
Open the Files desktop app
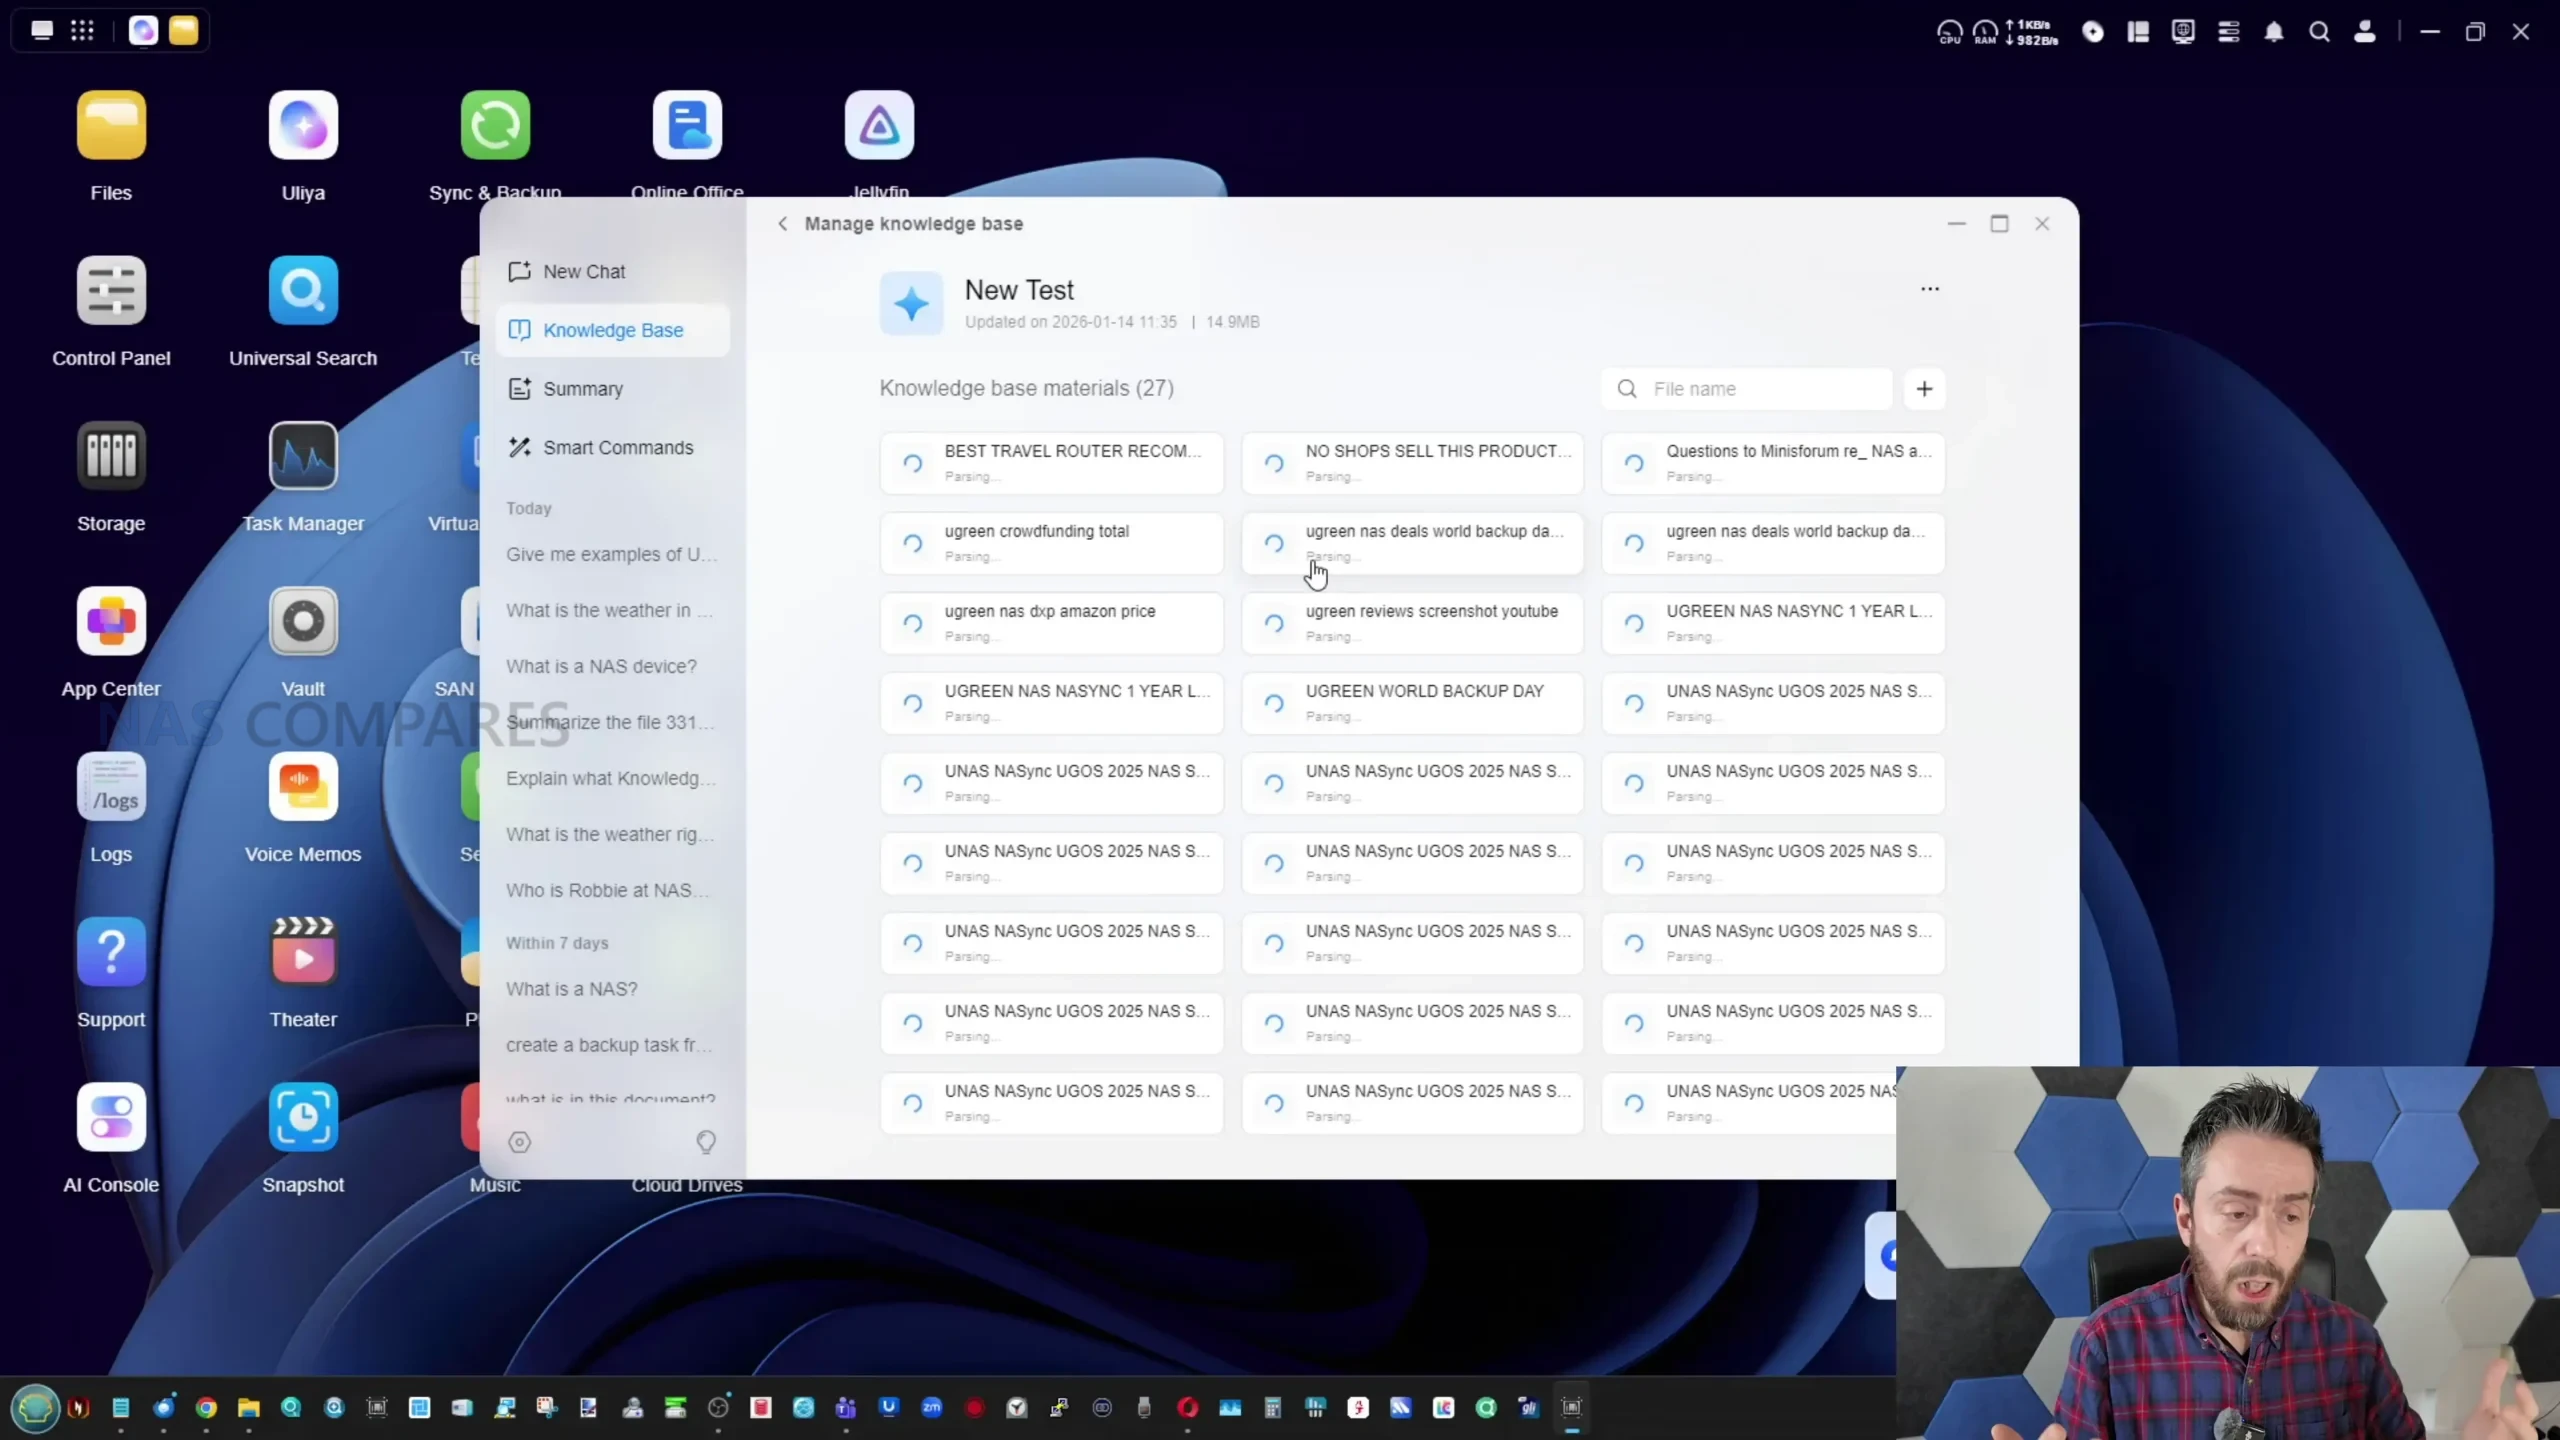tap(111, 126)
